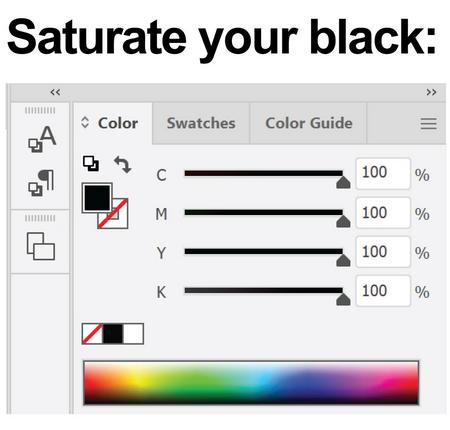Pick a color from the spectrum bar

coord(251,383)
